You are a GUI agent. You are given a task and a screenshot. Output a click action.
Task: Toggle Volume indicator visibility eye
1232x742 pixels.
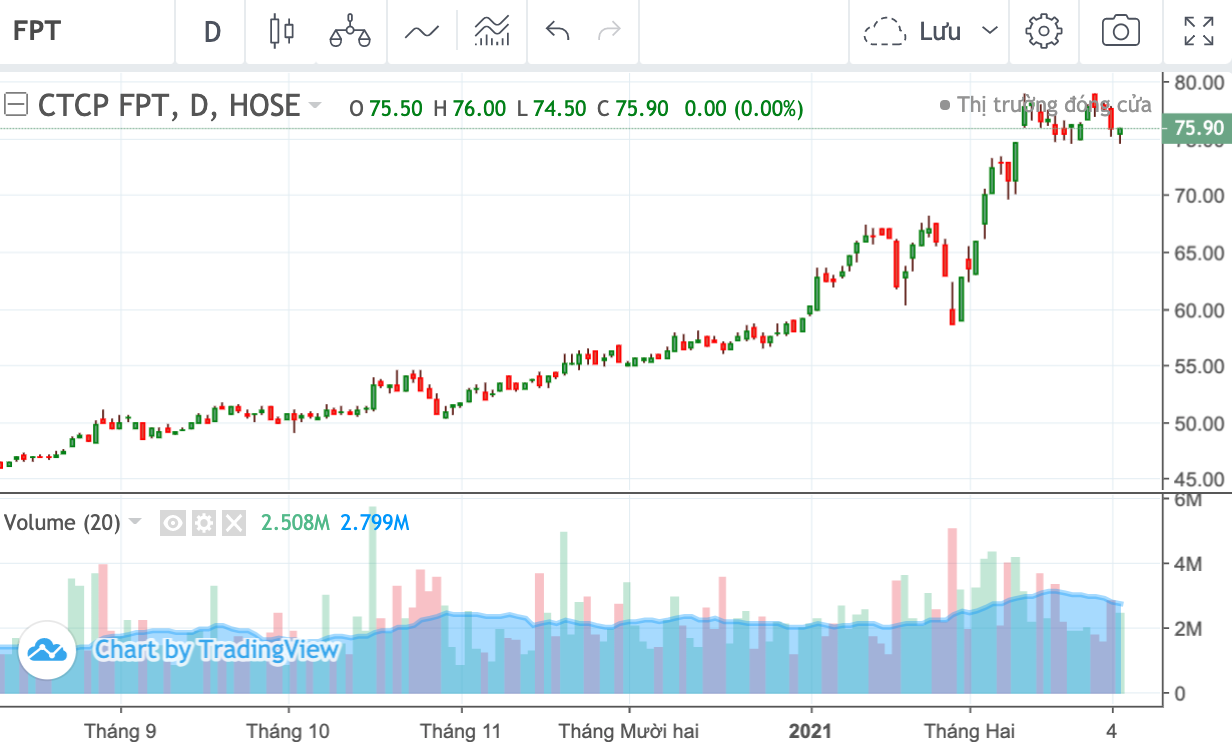(173, 522)
